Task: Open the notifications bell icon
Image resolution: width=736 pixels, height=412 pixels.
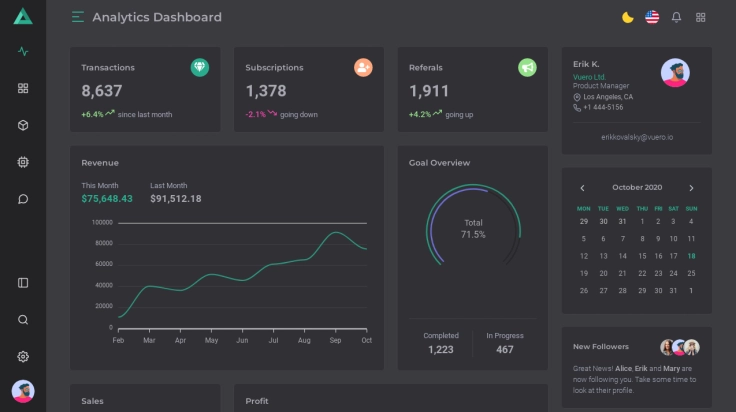Action: [x=677, y=17]
